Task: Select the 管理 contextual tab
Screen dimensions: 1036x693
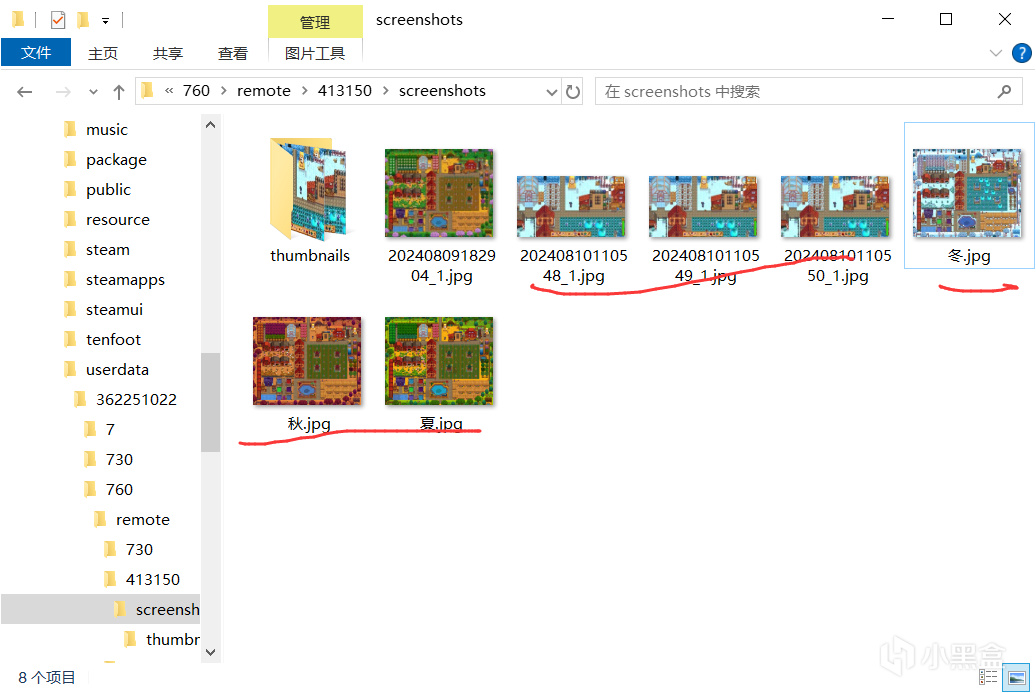Action: (x=315, y=22)
